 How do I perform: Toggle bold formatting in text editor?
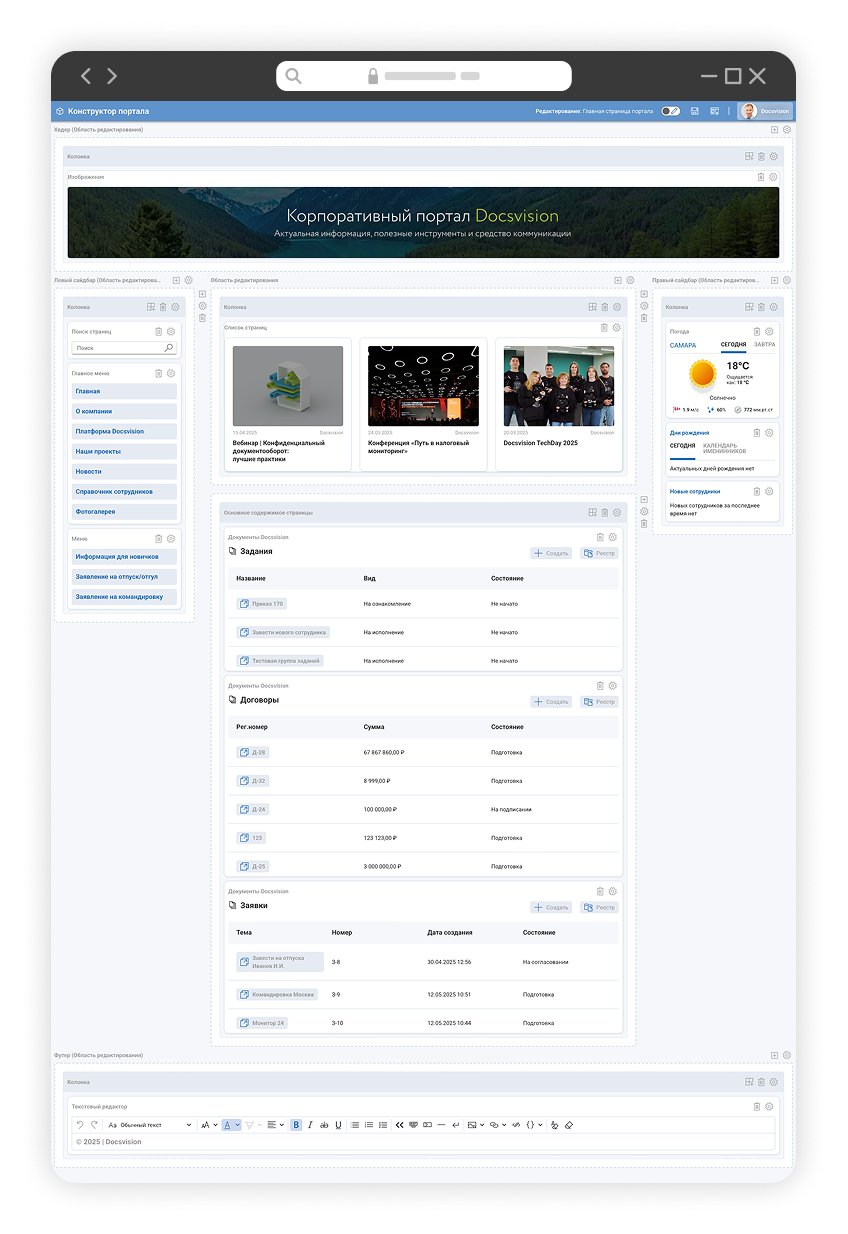coord(296,1125)
